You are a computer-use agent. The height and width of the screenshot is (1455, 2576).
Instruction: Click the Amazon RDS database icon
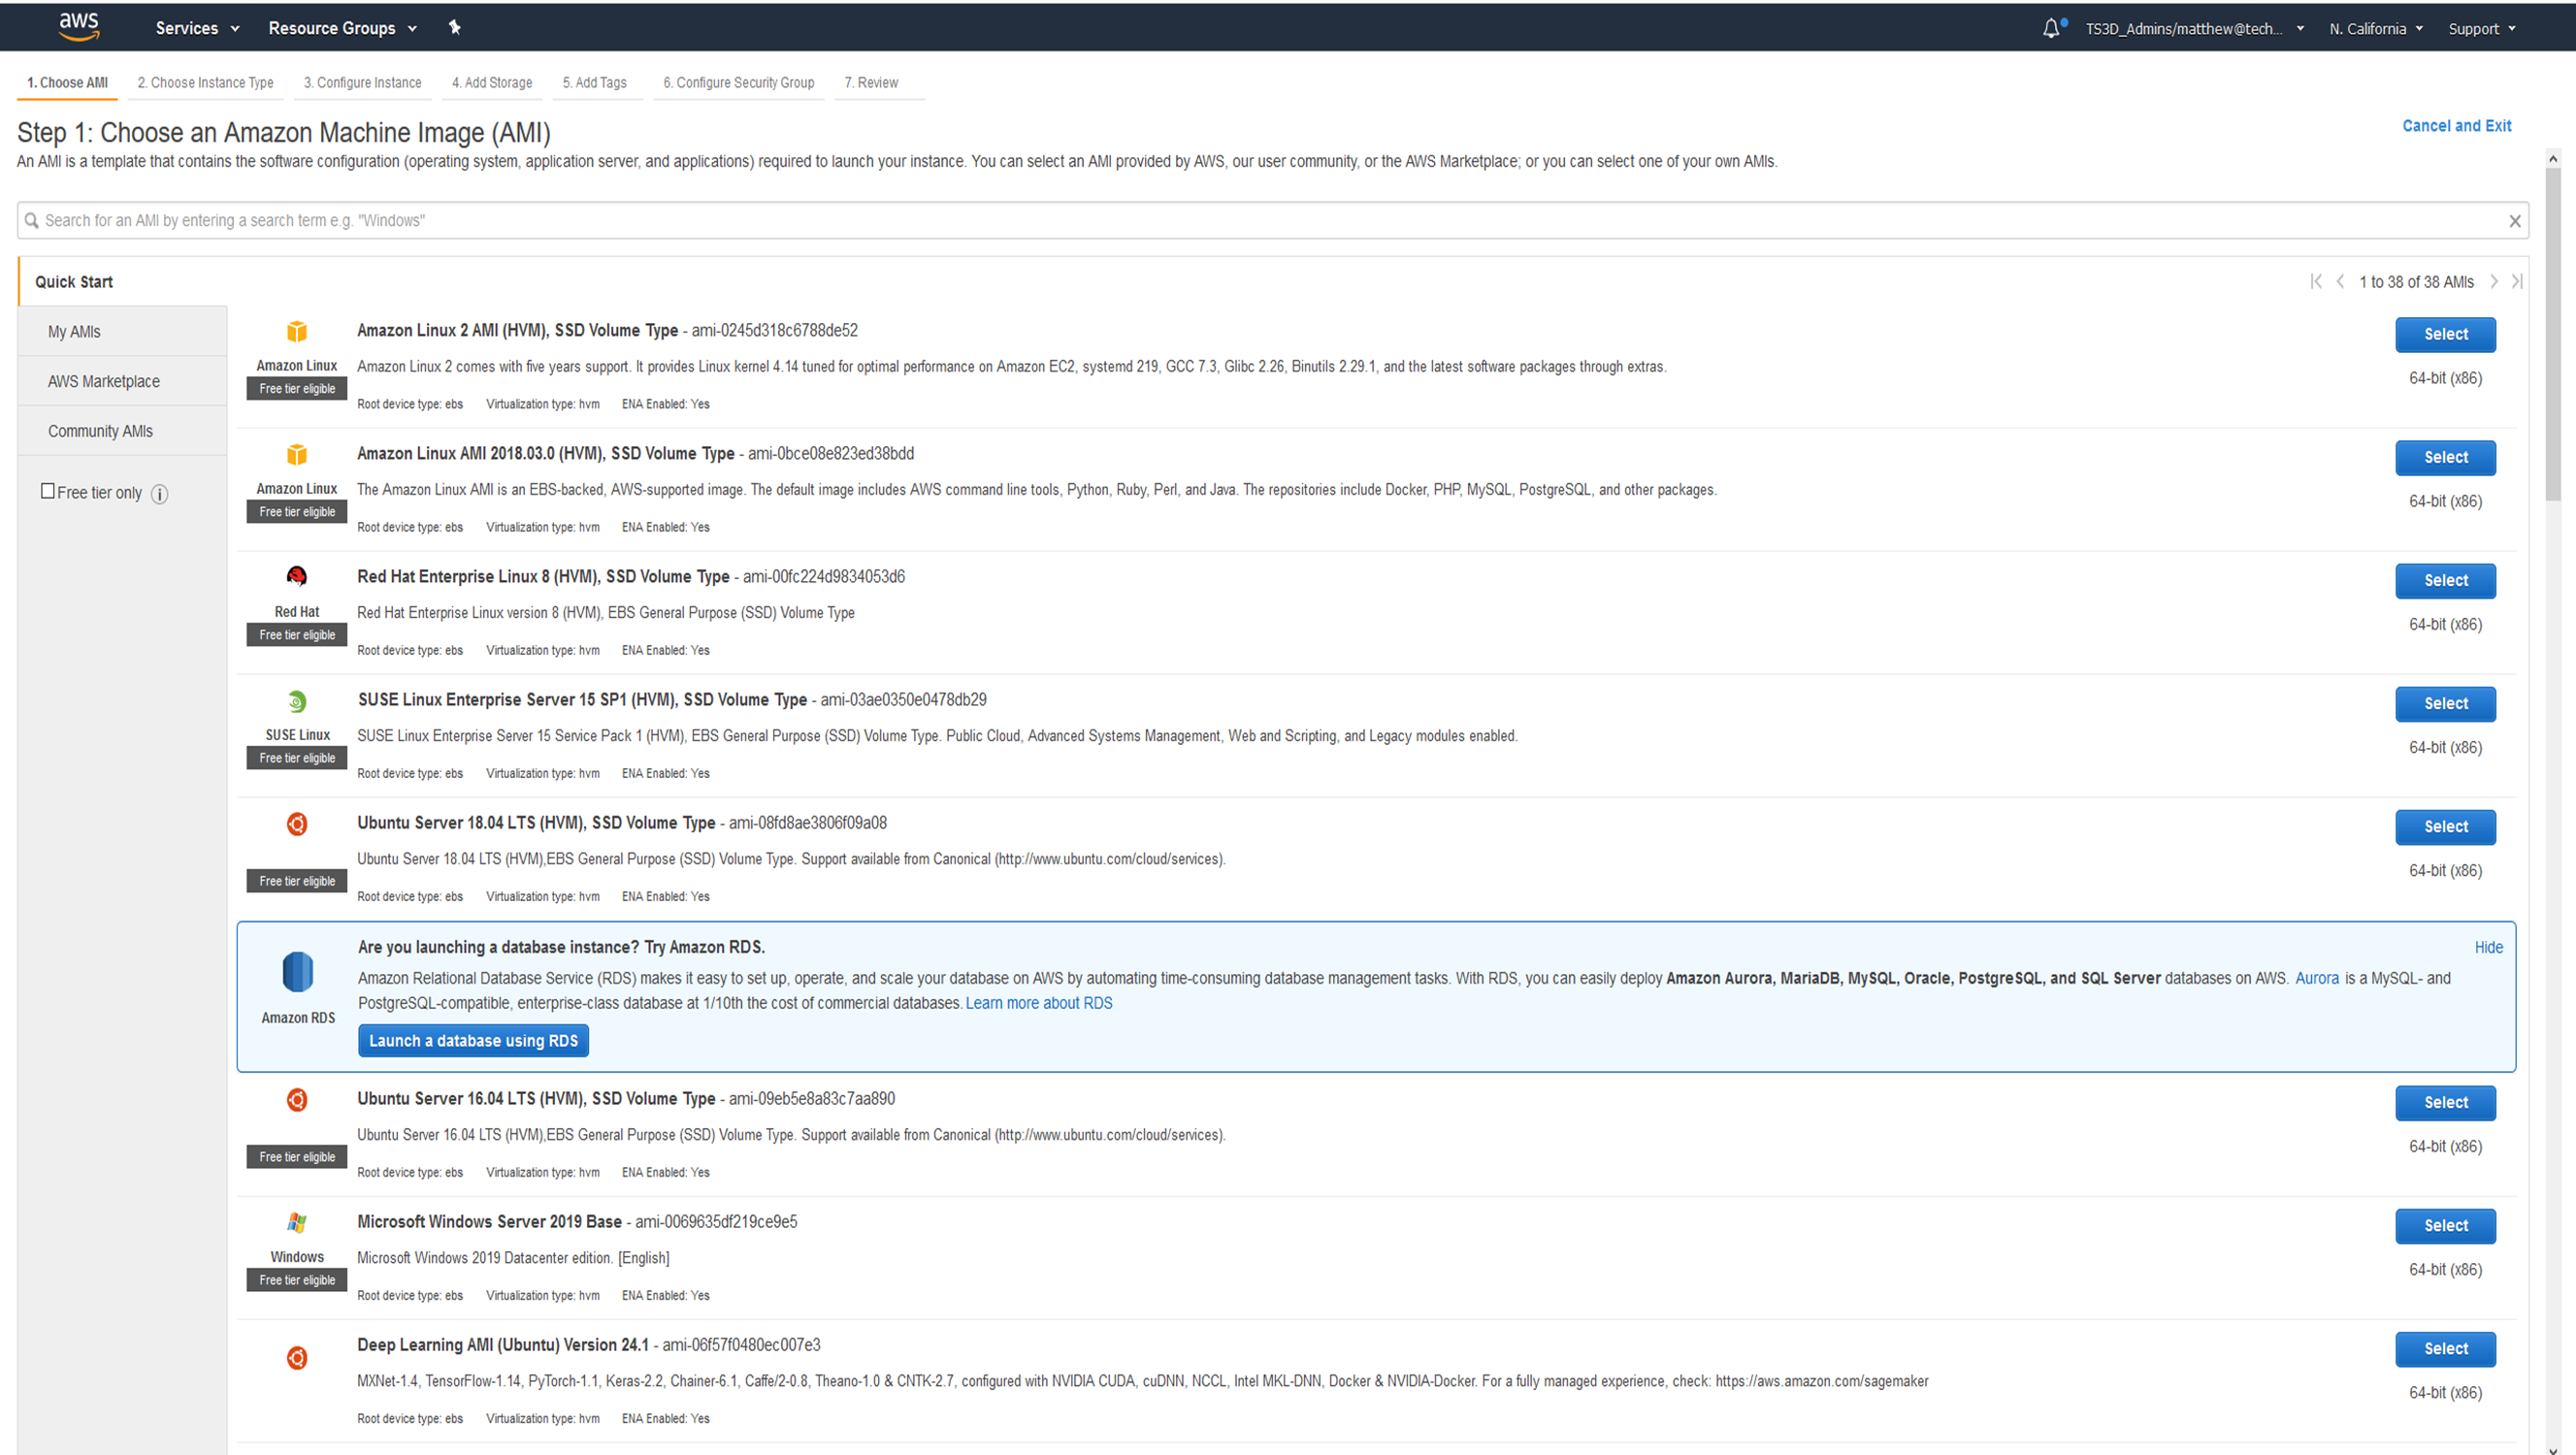click(x=296, y=973)
